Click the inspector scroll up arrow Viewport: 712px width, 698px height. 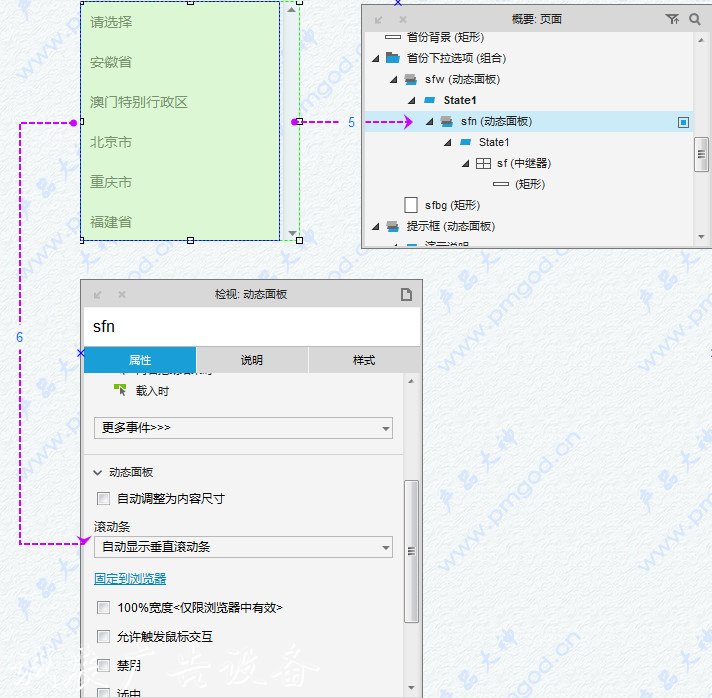pyautogui.click(x=411, y=381)
